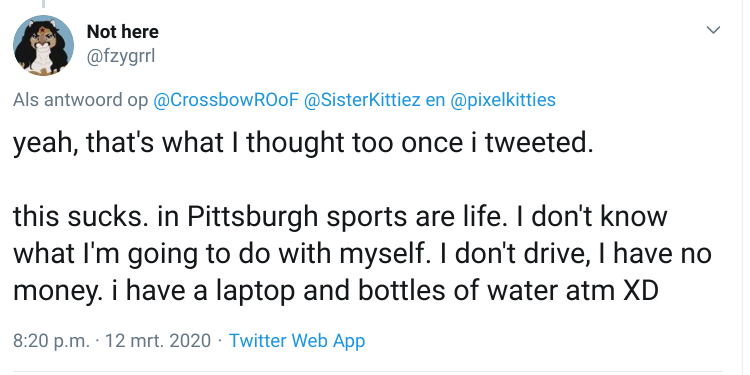Click the fzygrrl profile avatar picture
The image size is (750, 375).
click(x=43, y=45)
